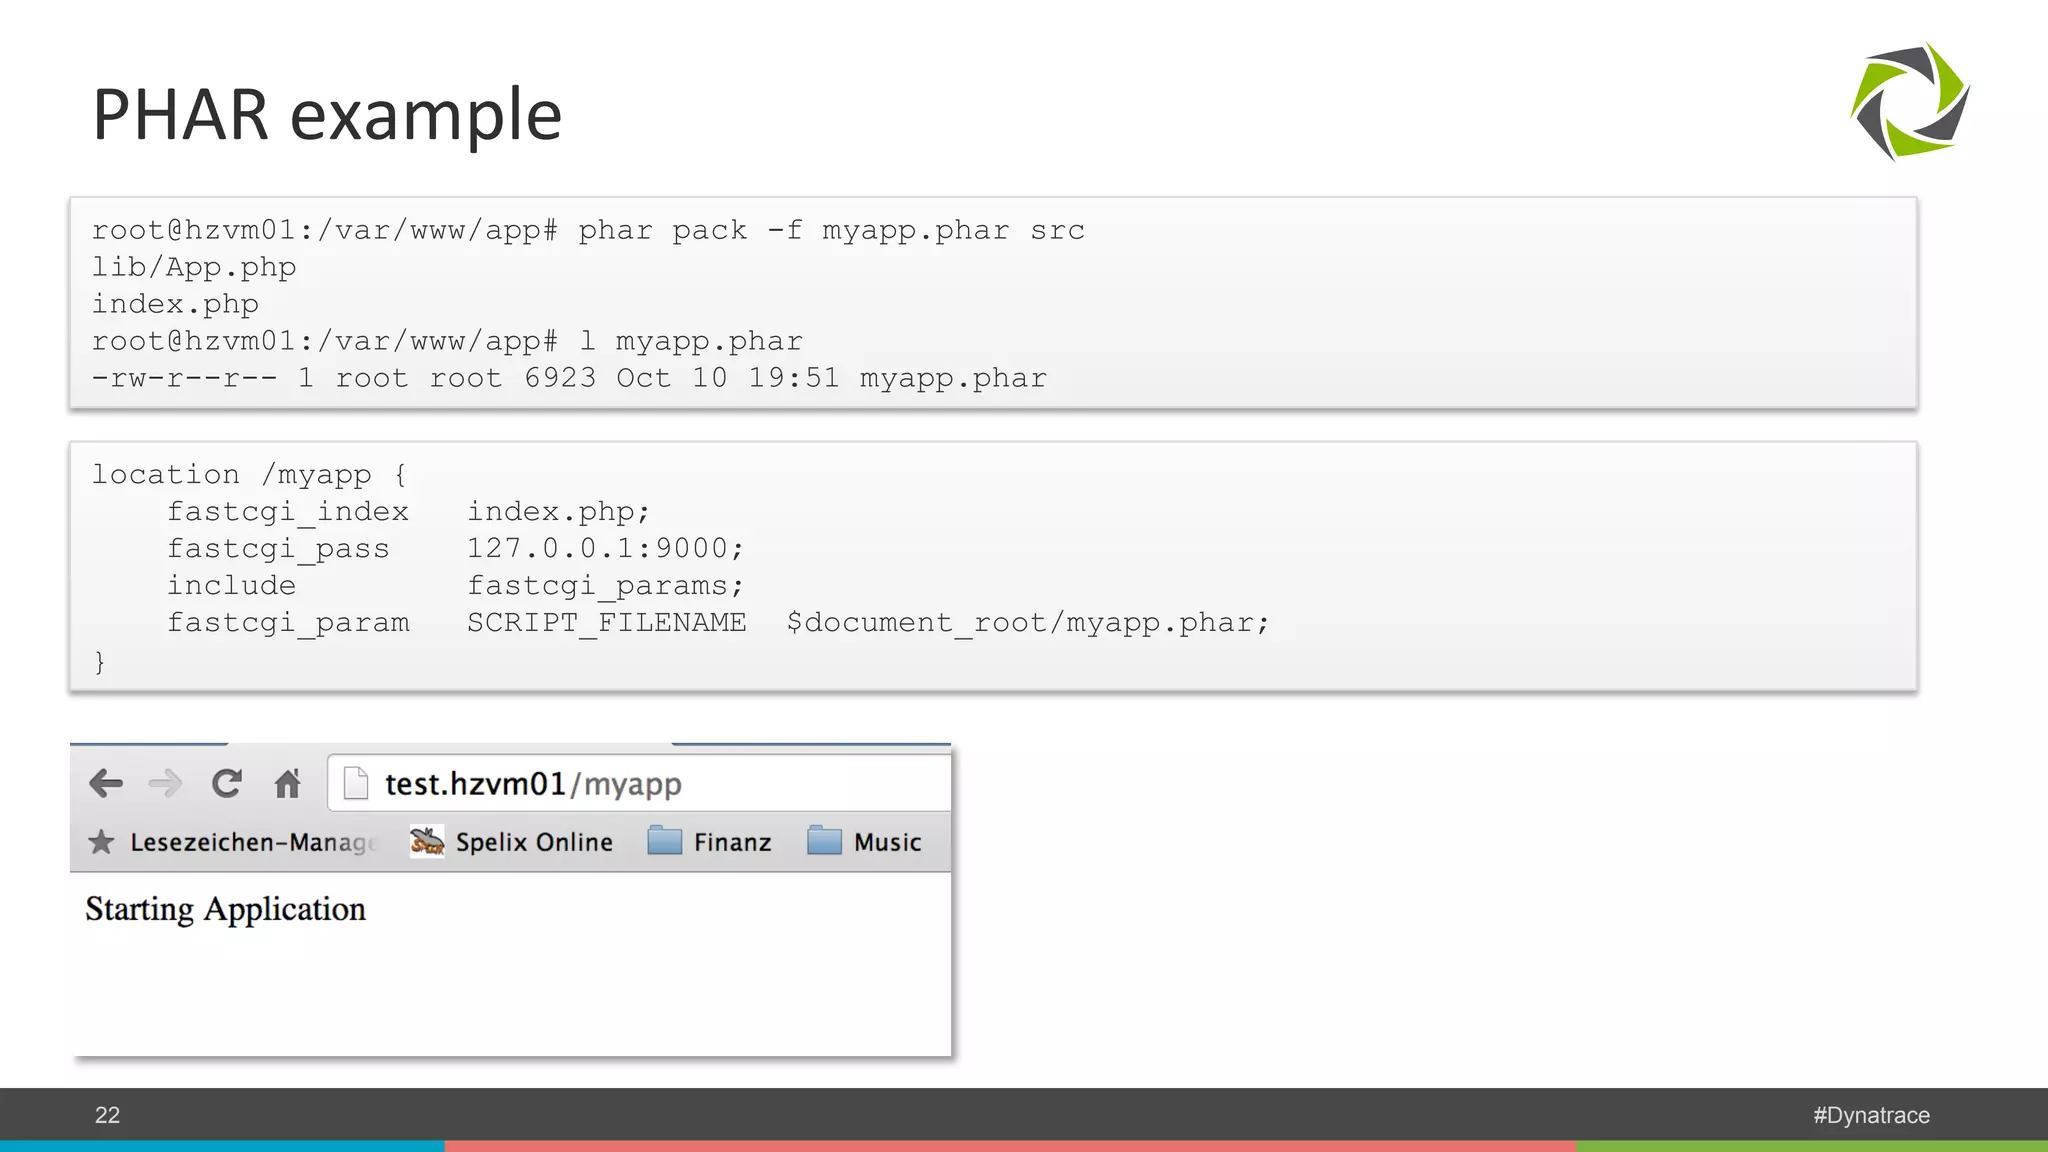This screenshot has height=1152, width=2048.
Task: Click the "fastcgi_index" directive
Action: coord(288,512)
